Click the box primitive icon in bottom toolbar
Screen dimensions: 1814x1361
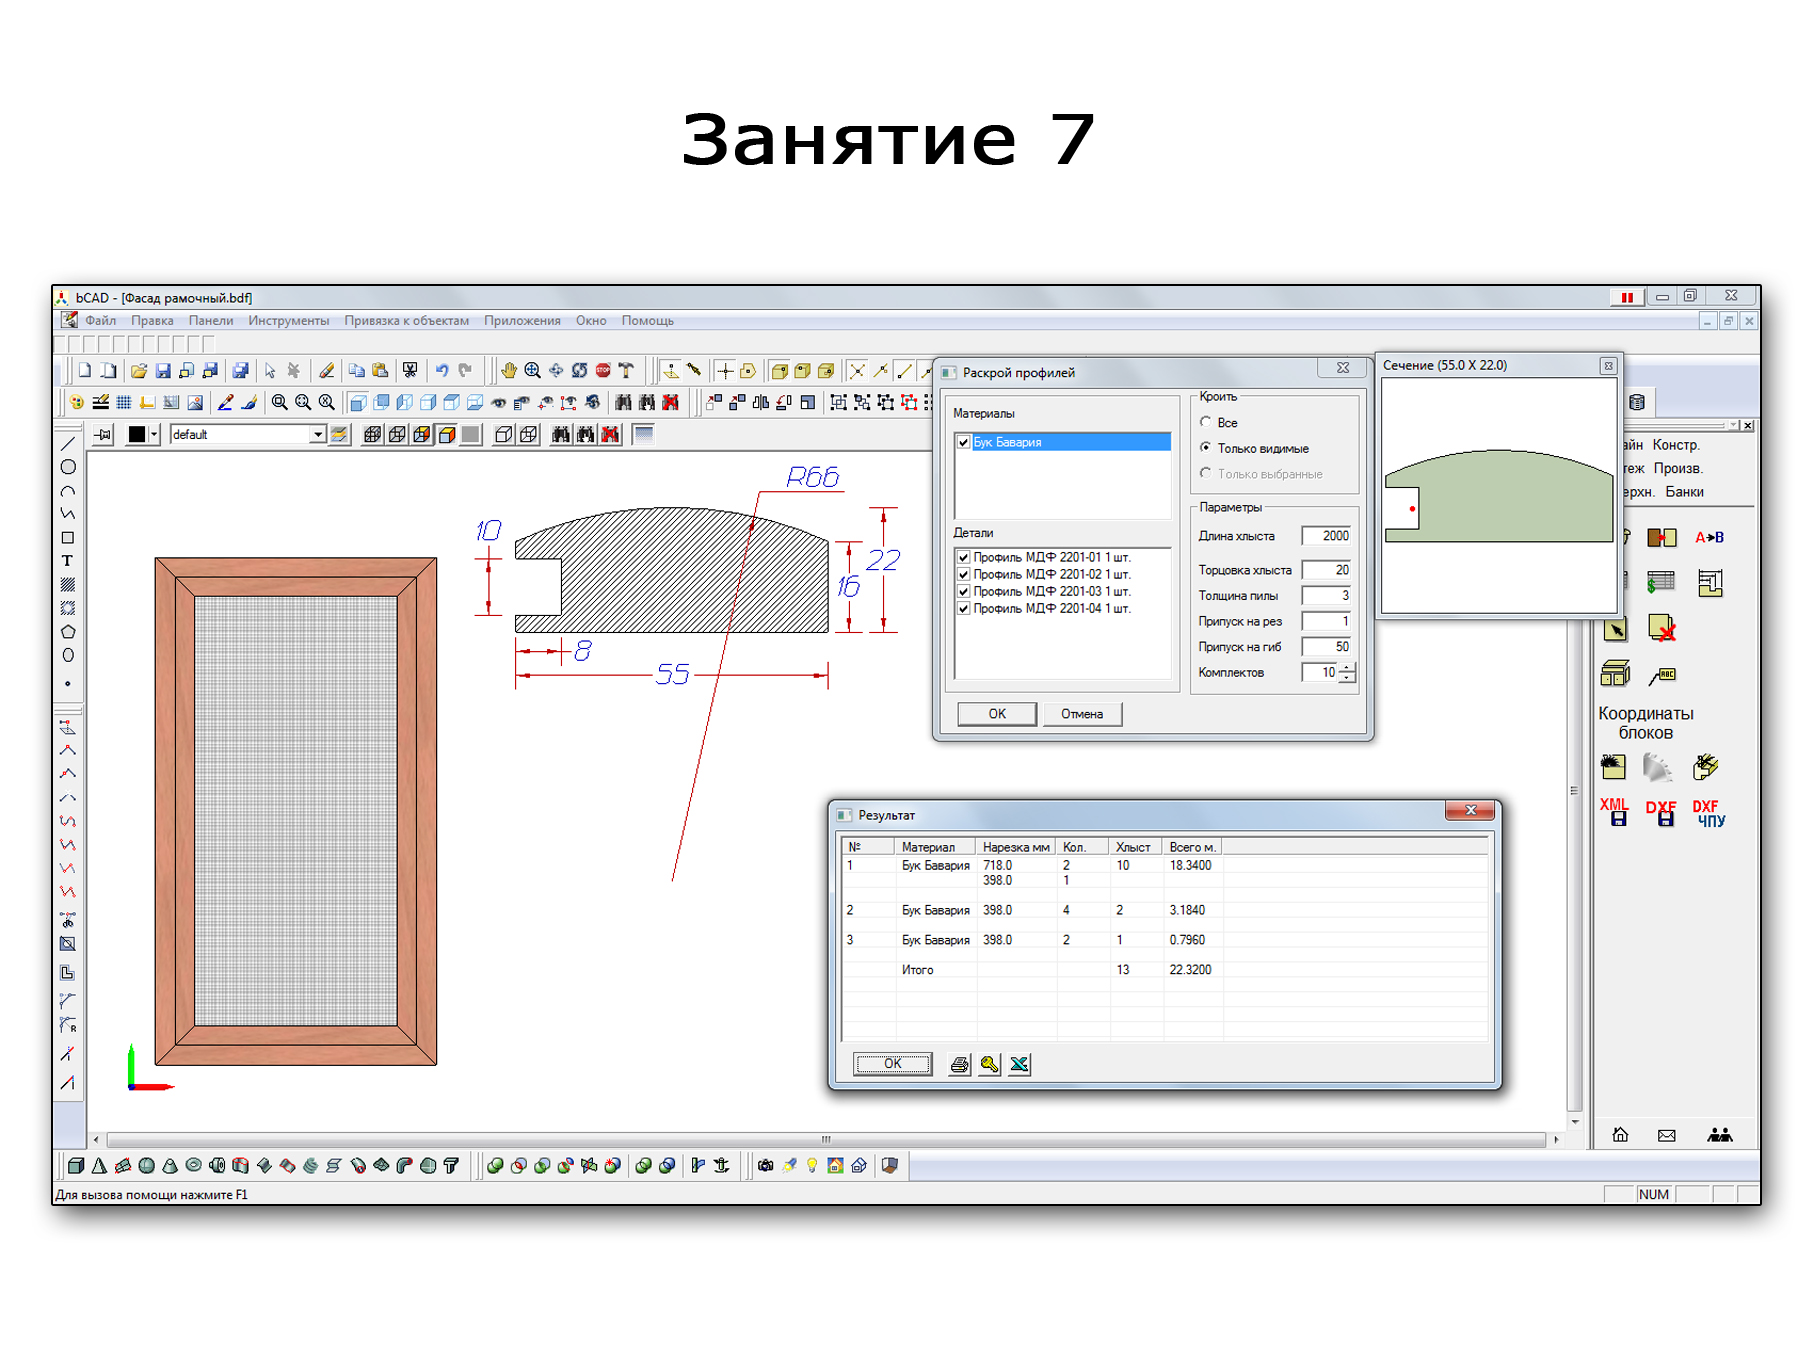tap(76, 1166)
